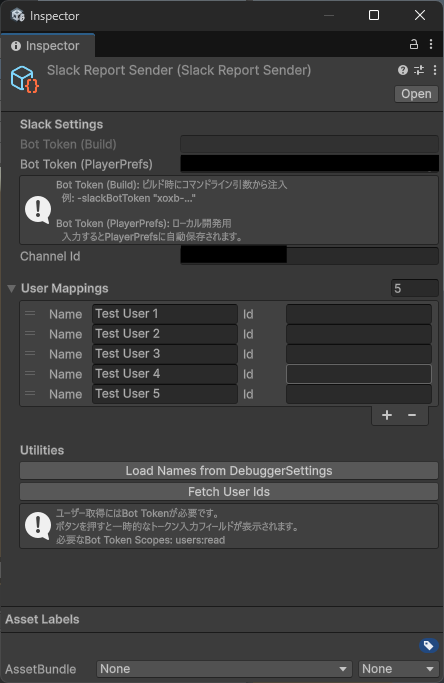
Task: Remove a user mapping with minus button
Action: pos(412,415)
